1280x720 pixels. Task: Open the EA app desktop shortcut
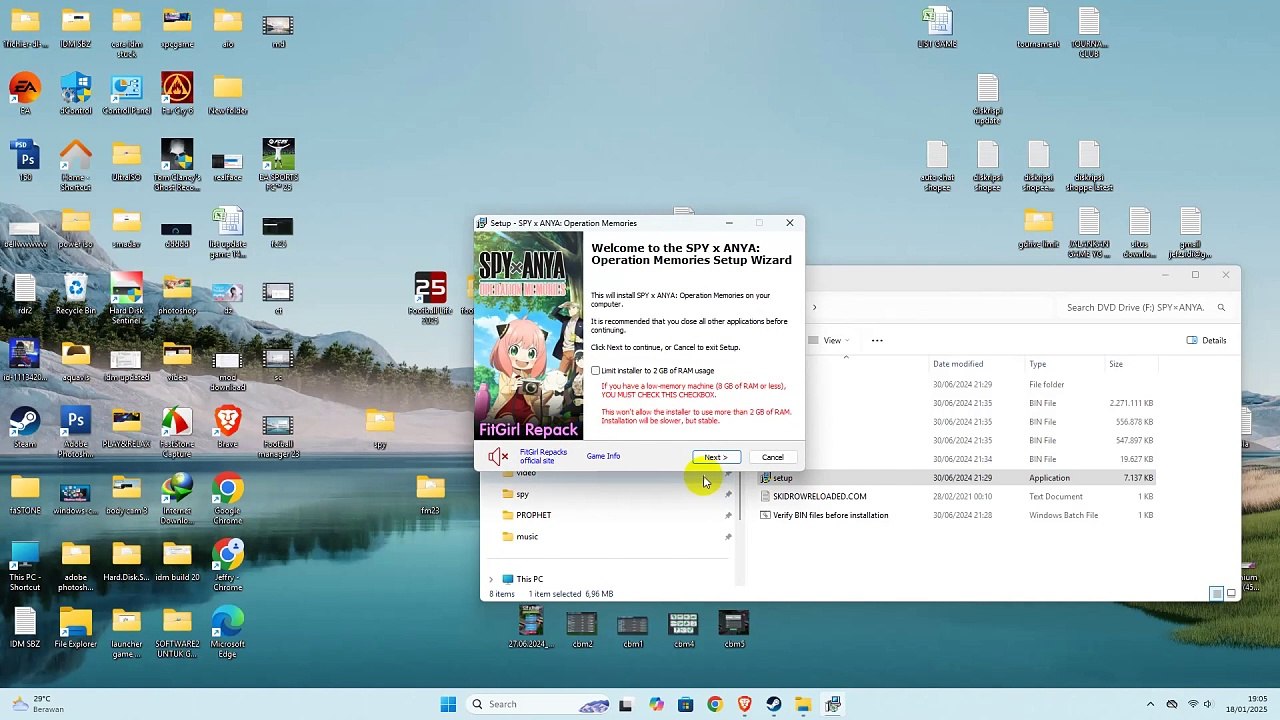[25, 93]
